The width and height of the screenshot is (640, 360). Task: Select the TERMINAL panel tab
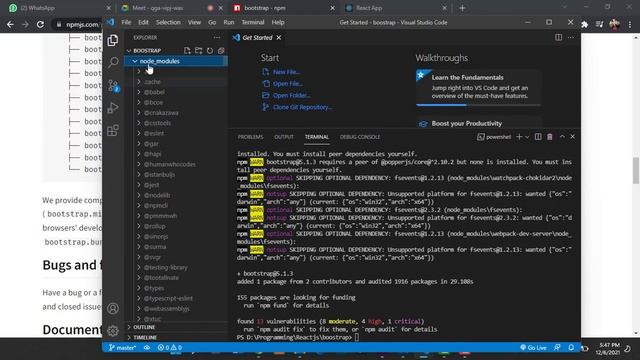point(317,137)
